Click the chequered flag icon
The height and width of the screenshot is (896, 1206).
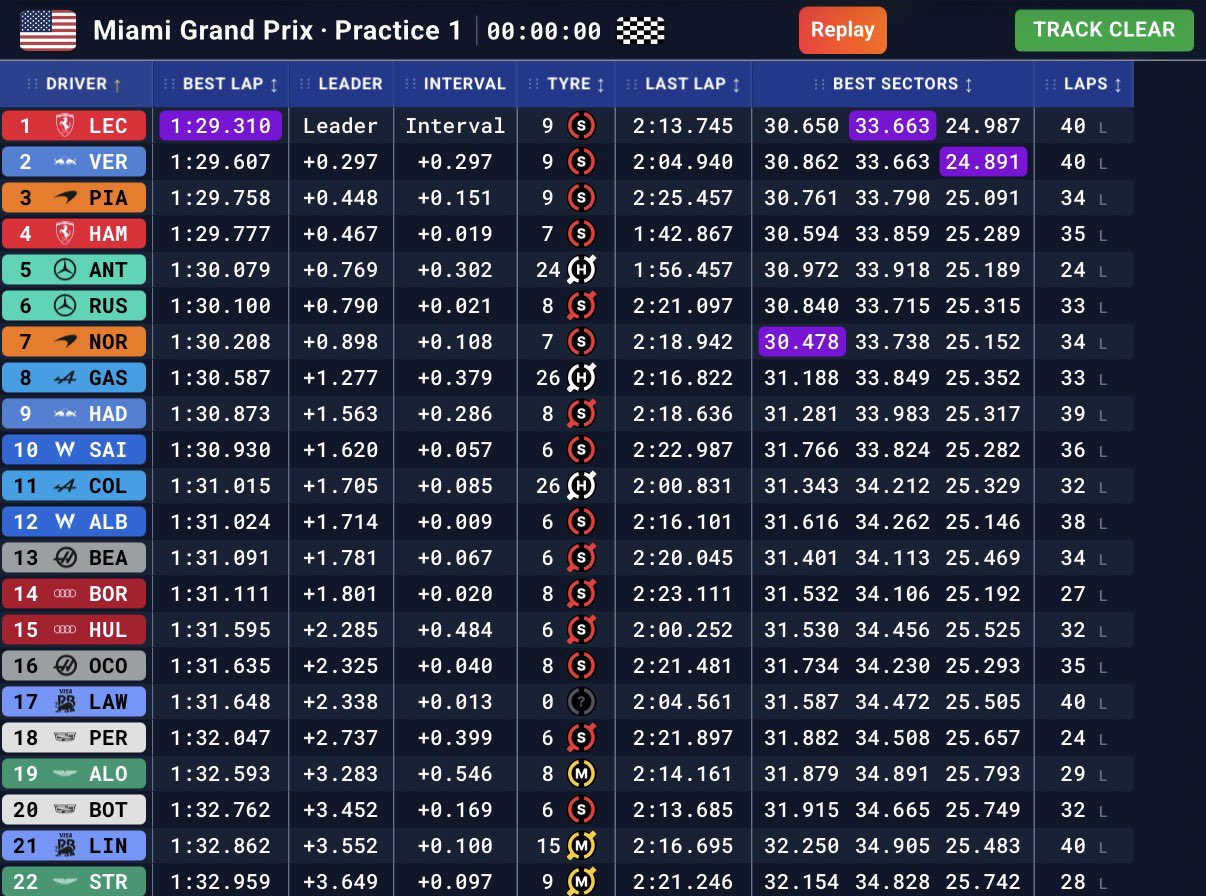[x=641, y=31]
